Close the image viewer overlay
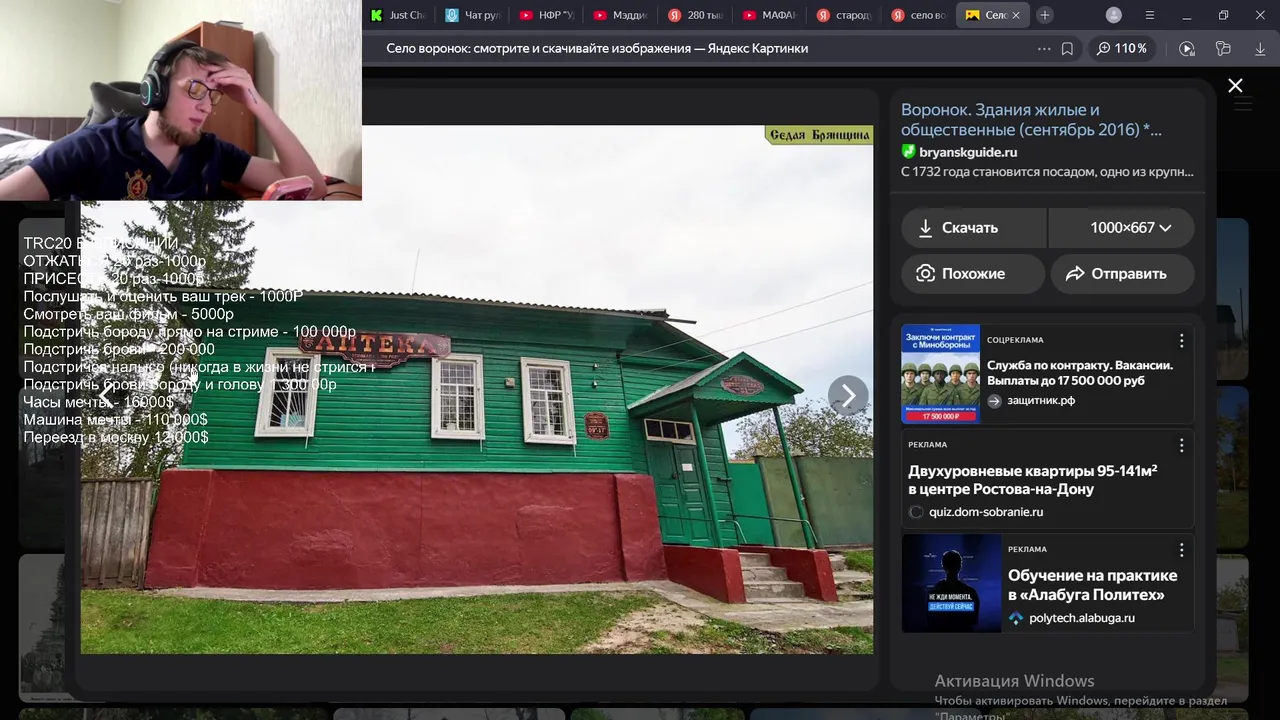 [1235, 86]
